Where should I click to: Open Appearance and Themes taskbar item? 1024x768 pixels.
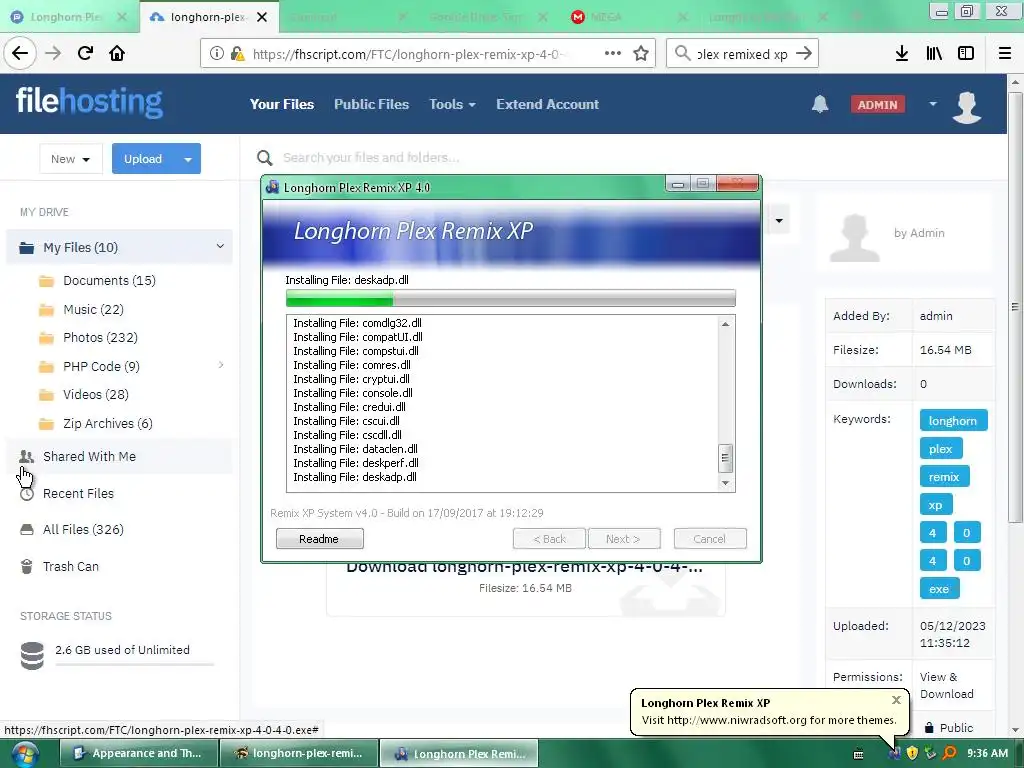point(138,754)
